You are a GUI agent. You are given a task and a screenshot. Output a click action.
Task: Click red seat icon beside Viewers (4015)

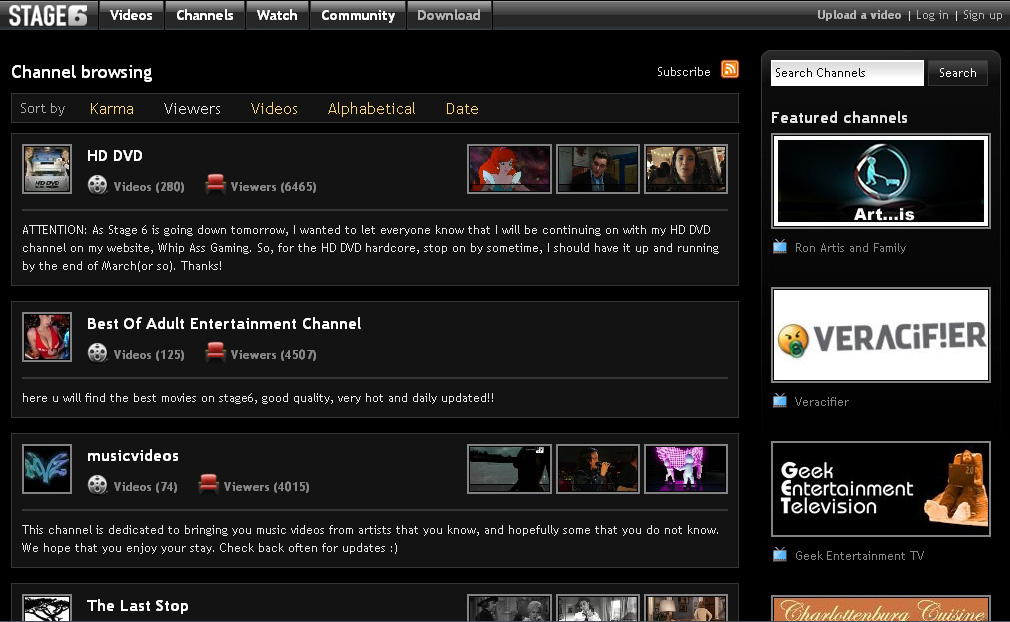[208, 484]
